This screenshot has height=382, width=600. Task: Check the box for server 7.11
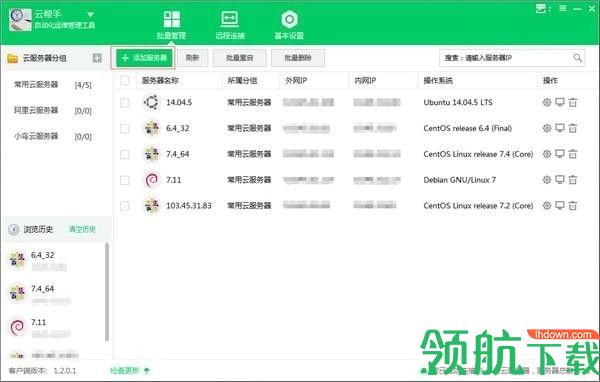[x=125, y=180]
